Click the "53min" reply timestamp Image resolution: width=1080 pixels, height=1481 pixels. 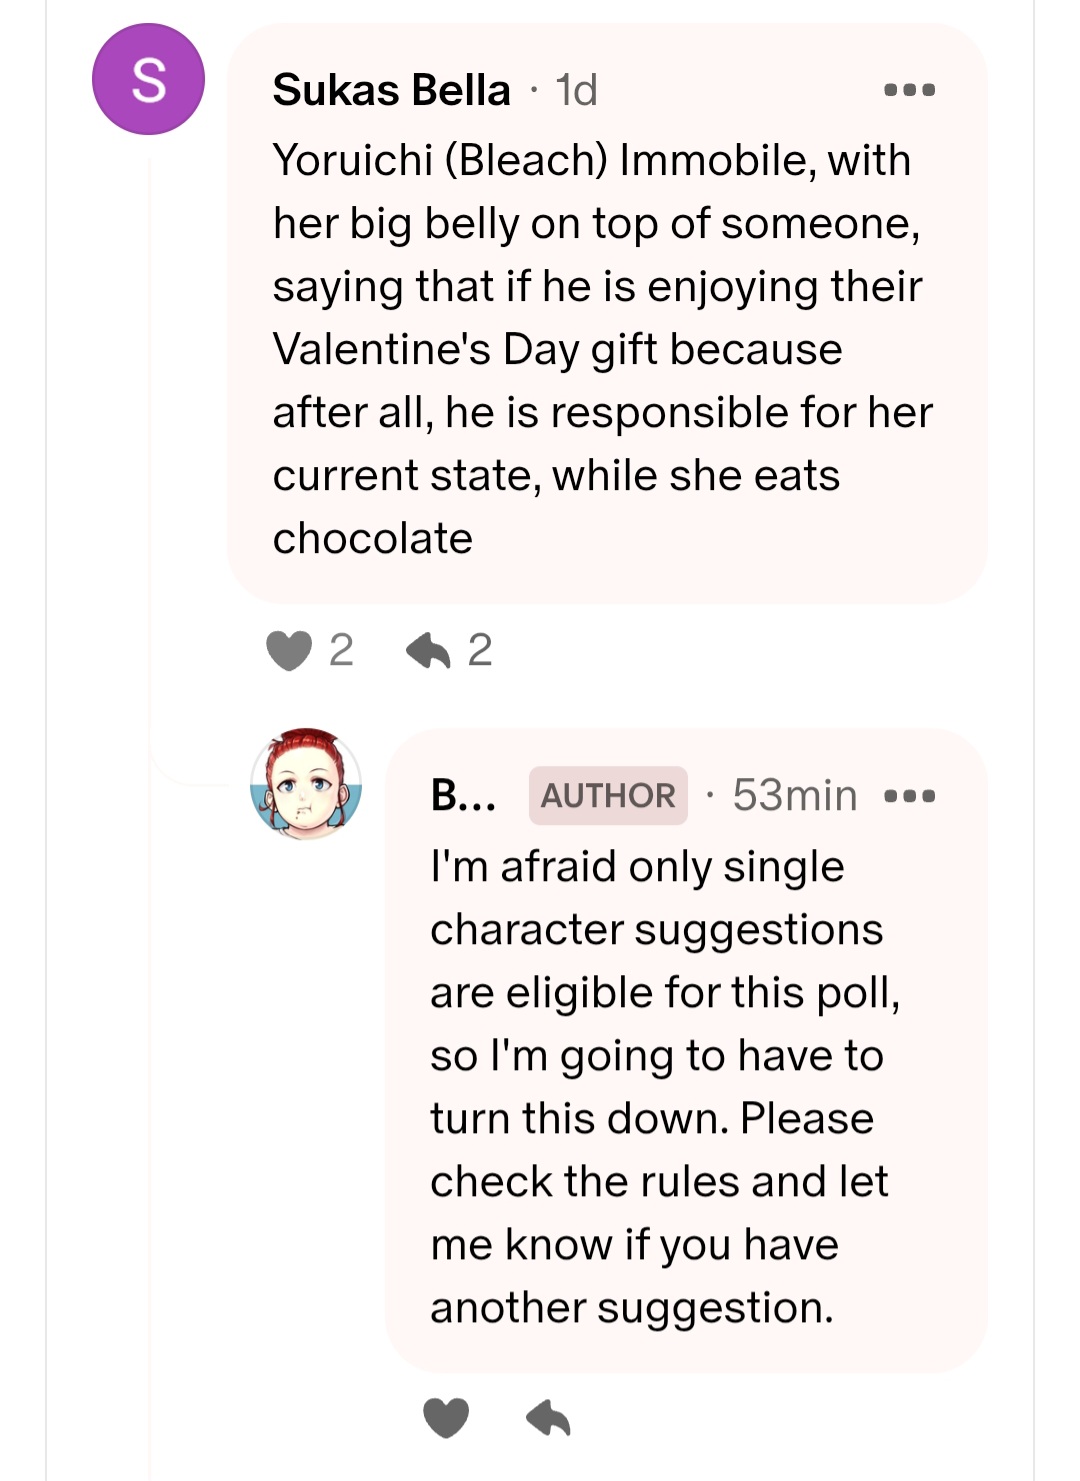[x=795, y=796]
